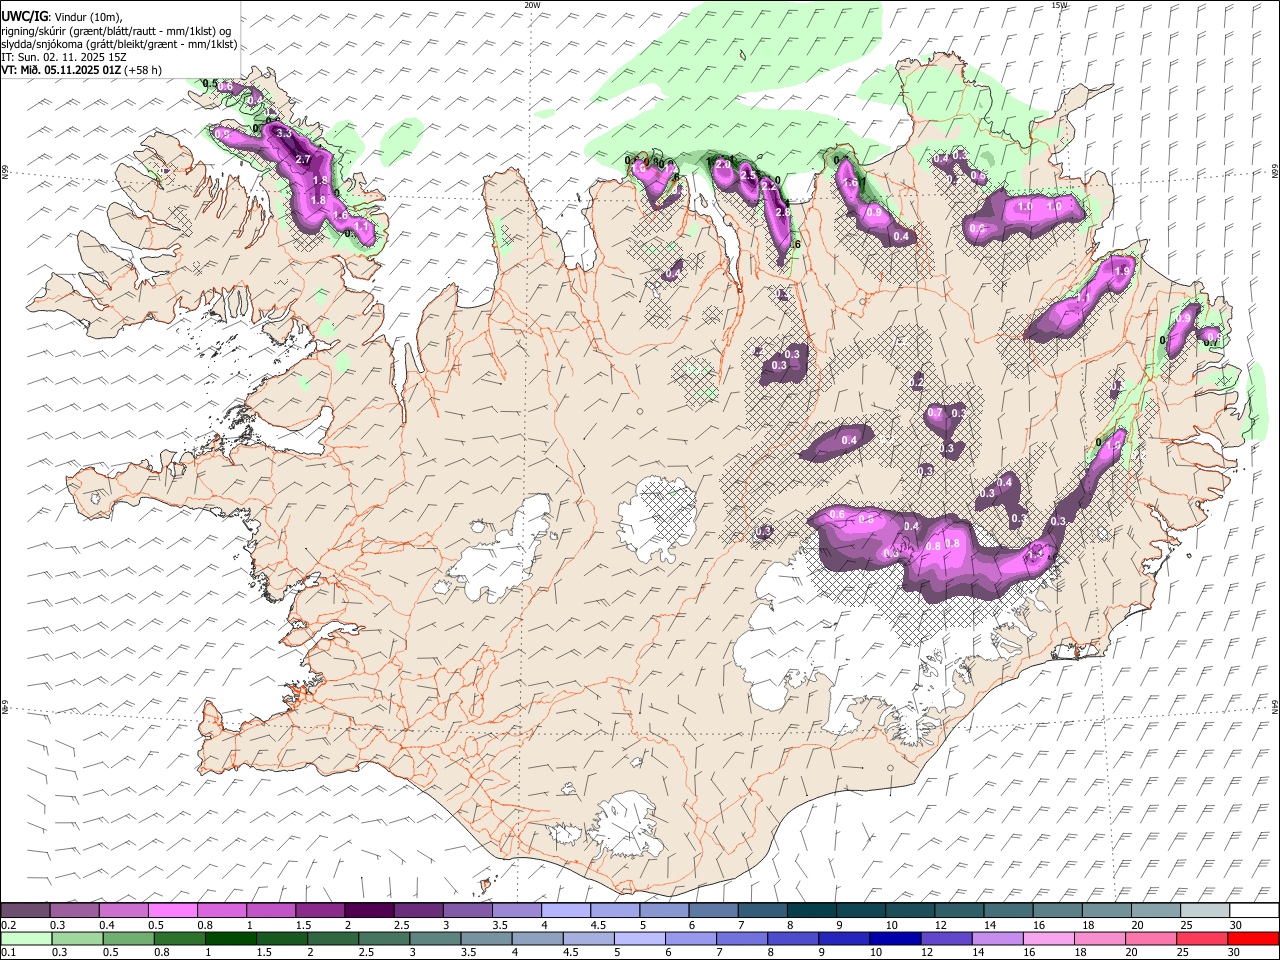1280x960 pixels.
Task: Click the 3.3 snowfall value on the map
Action: (283, 133)
